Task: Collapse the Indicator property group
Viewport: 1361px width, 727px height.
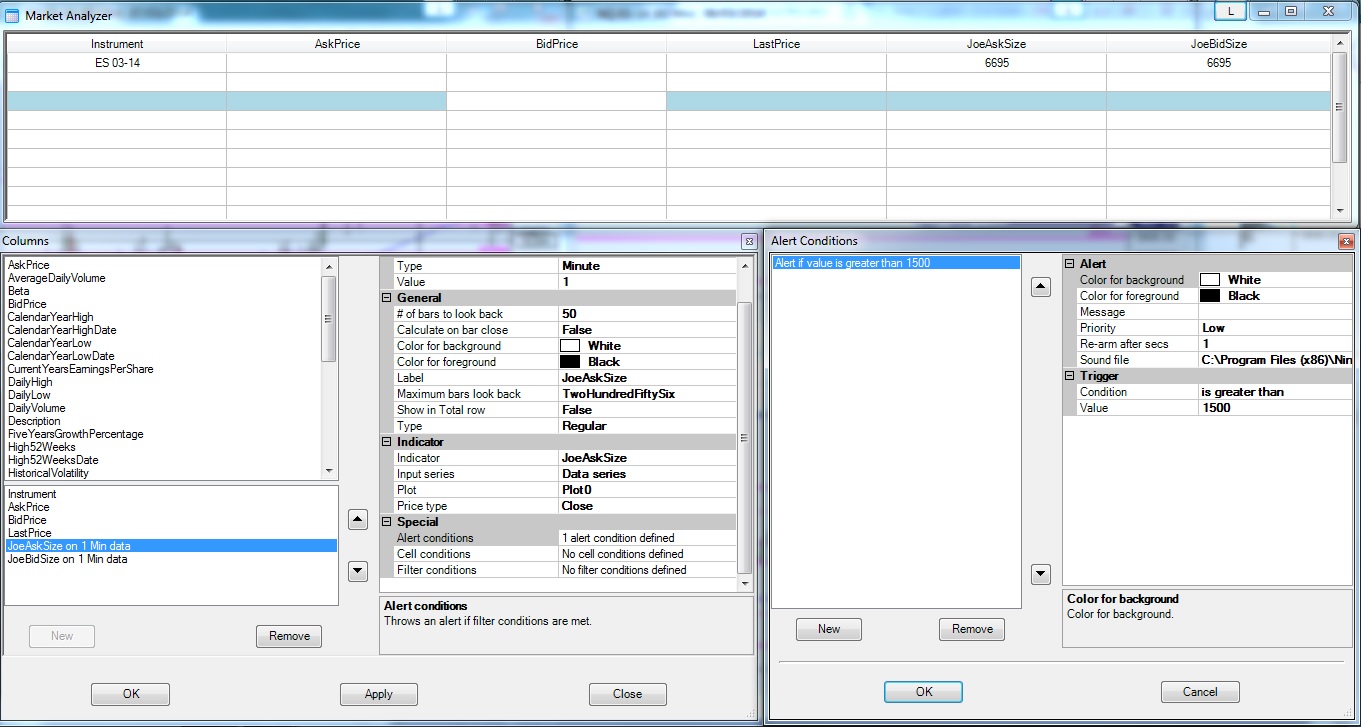Action: coord(387,442)
